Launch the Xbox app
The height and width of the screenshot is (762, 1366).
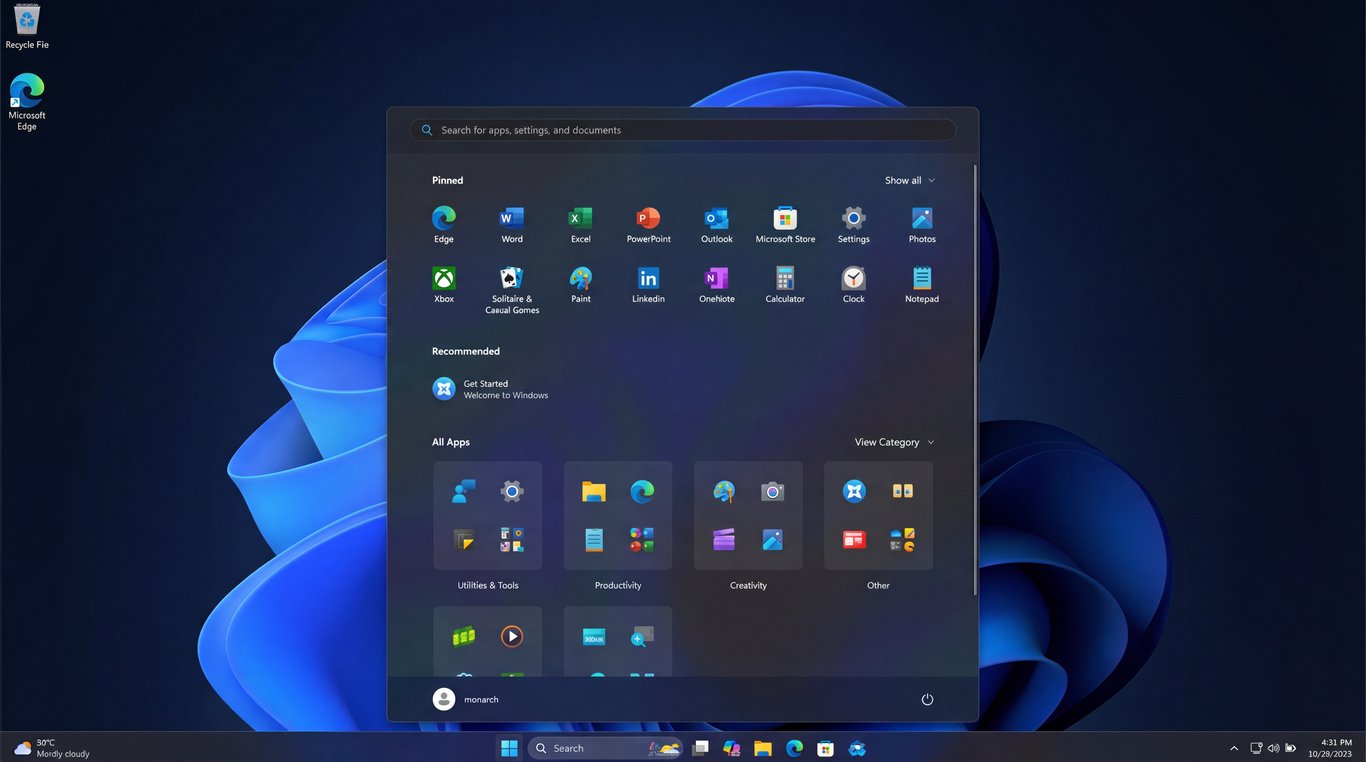tap(443, 283)
